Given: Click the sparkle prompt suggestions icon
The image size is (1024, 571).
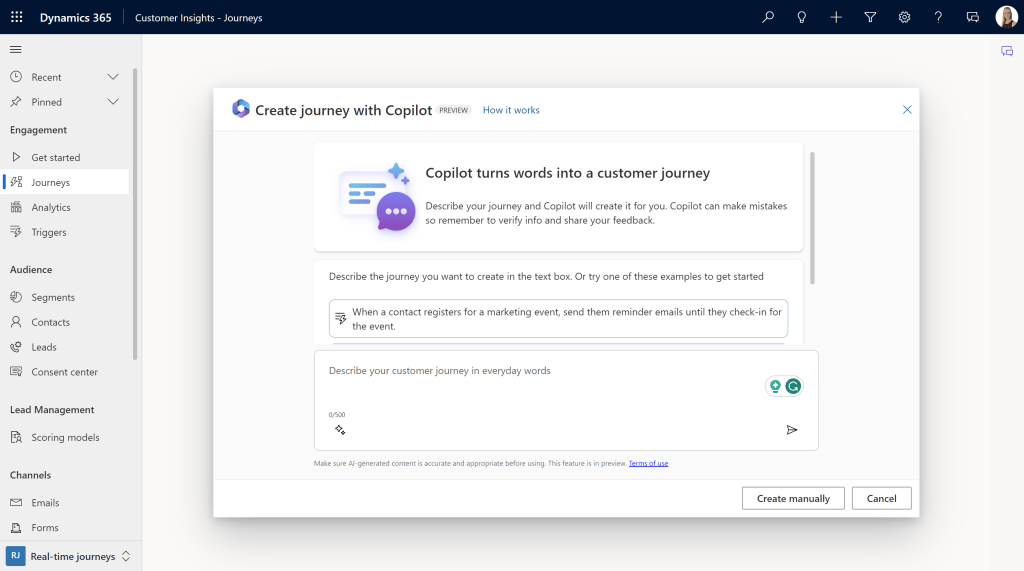Looking at the screenshot, I should click(340, 430).
